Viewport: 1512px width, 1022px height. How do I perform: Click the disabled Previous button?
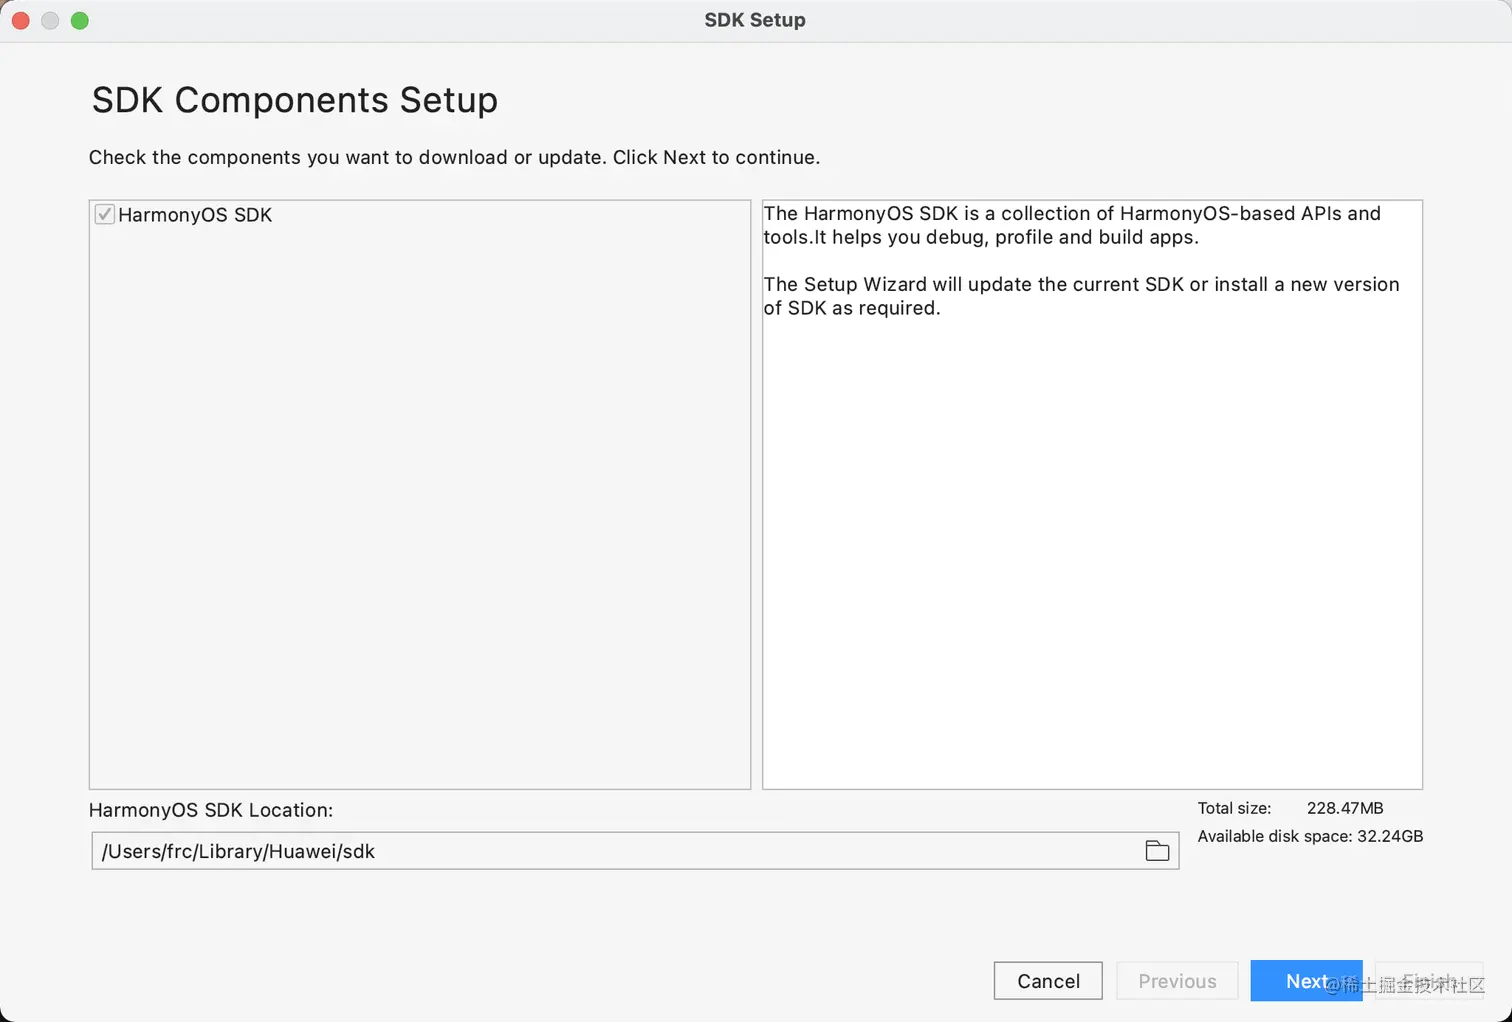(1177, 981)
